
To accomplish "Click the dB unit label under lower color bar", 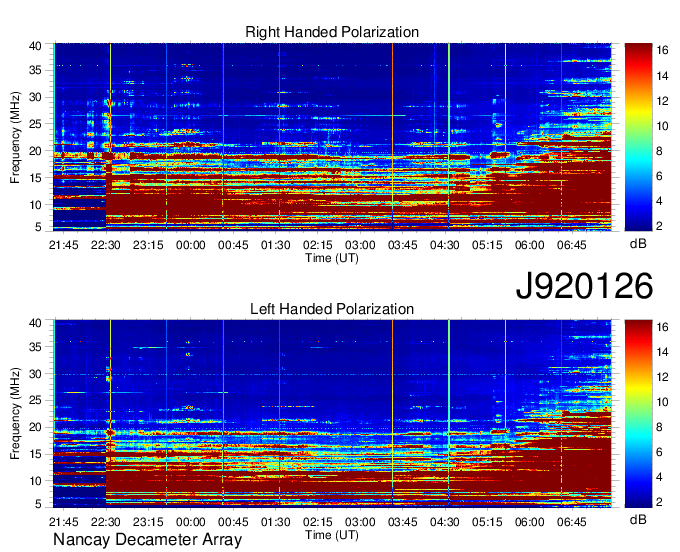I will [638, 519].
